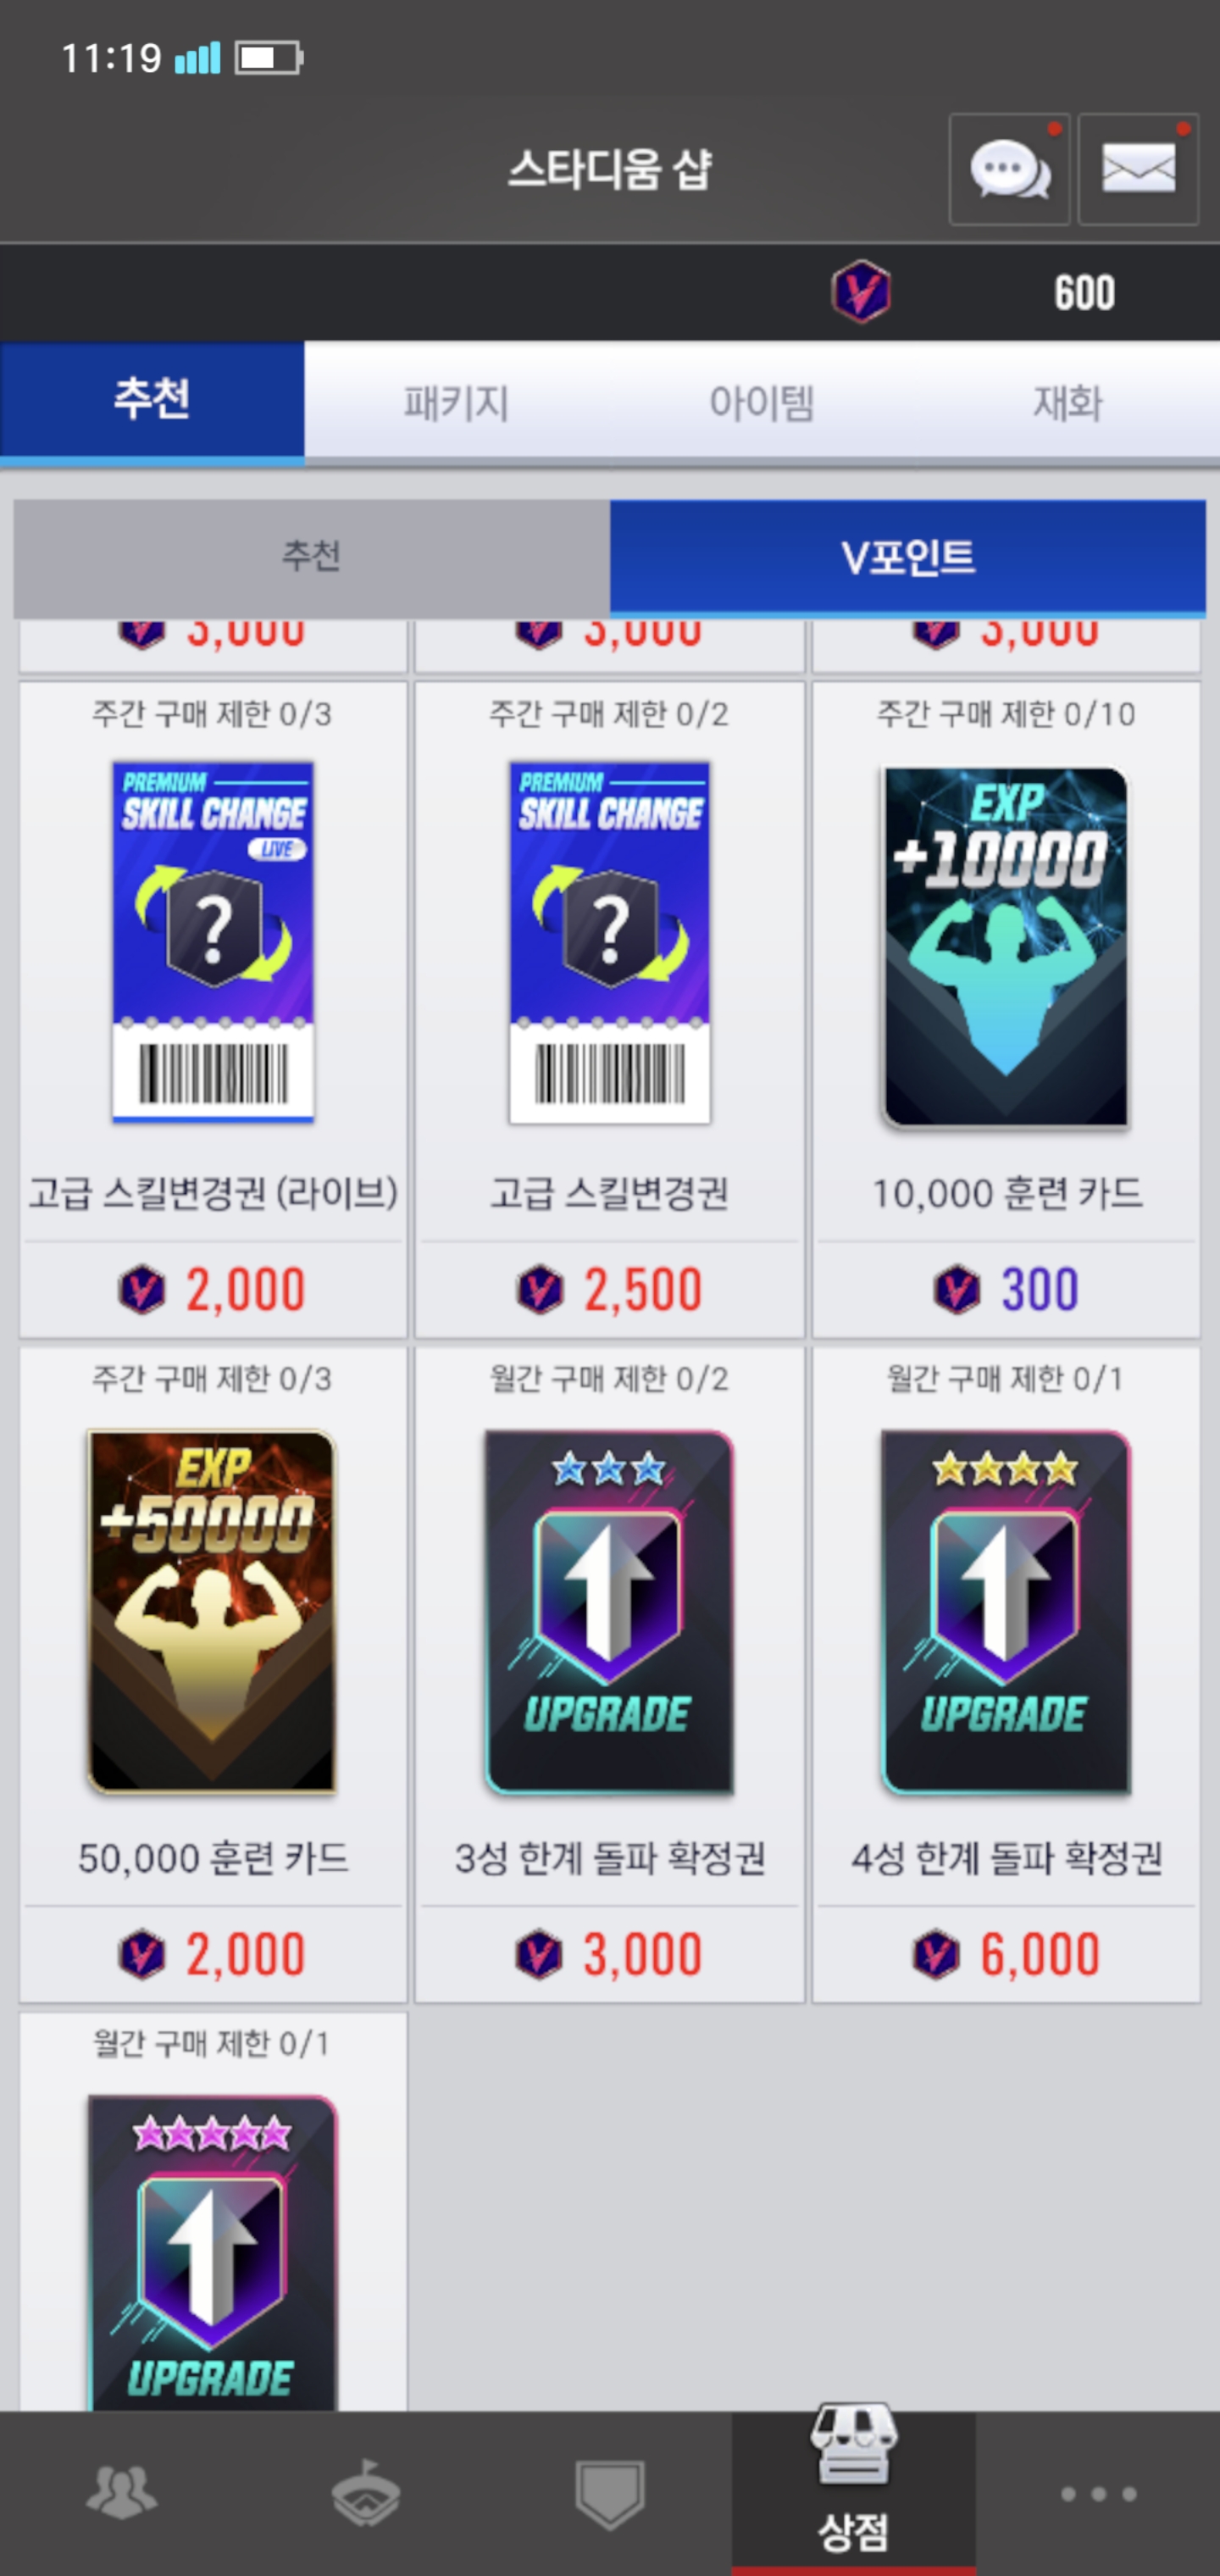The height and width of the screenshot is (2576, 1220).
Task: Switch to the 패키지 tab
Action: pyautogui.click(x=457, y=403)
